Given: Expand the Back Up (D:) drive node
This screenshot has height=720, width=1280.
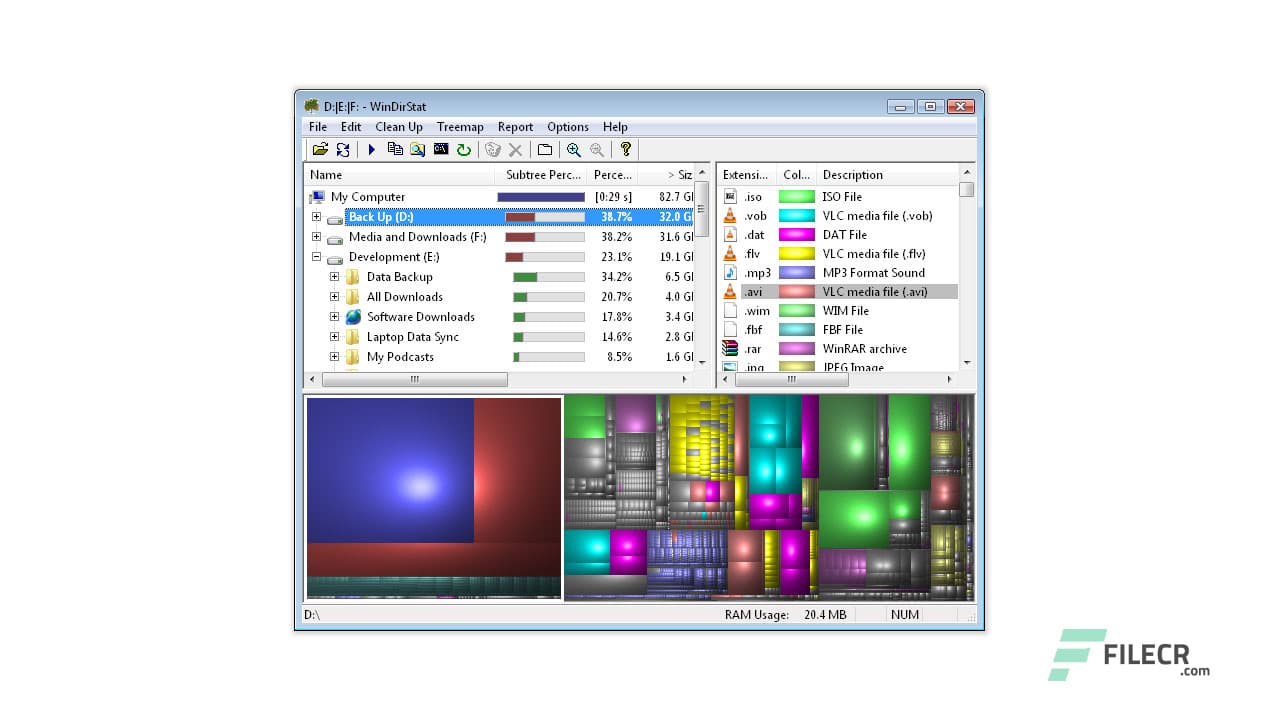Looking at the screenshot, I should 316,217.
